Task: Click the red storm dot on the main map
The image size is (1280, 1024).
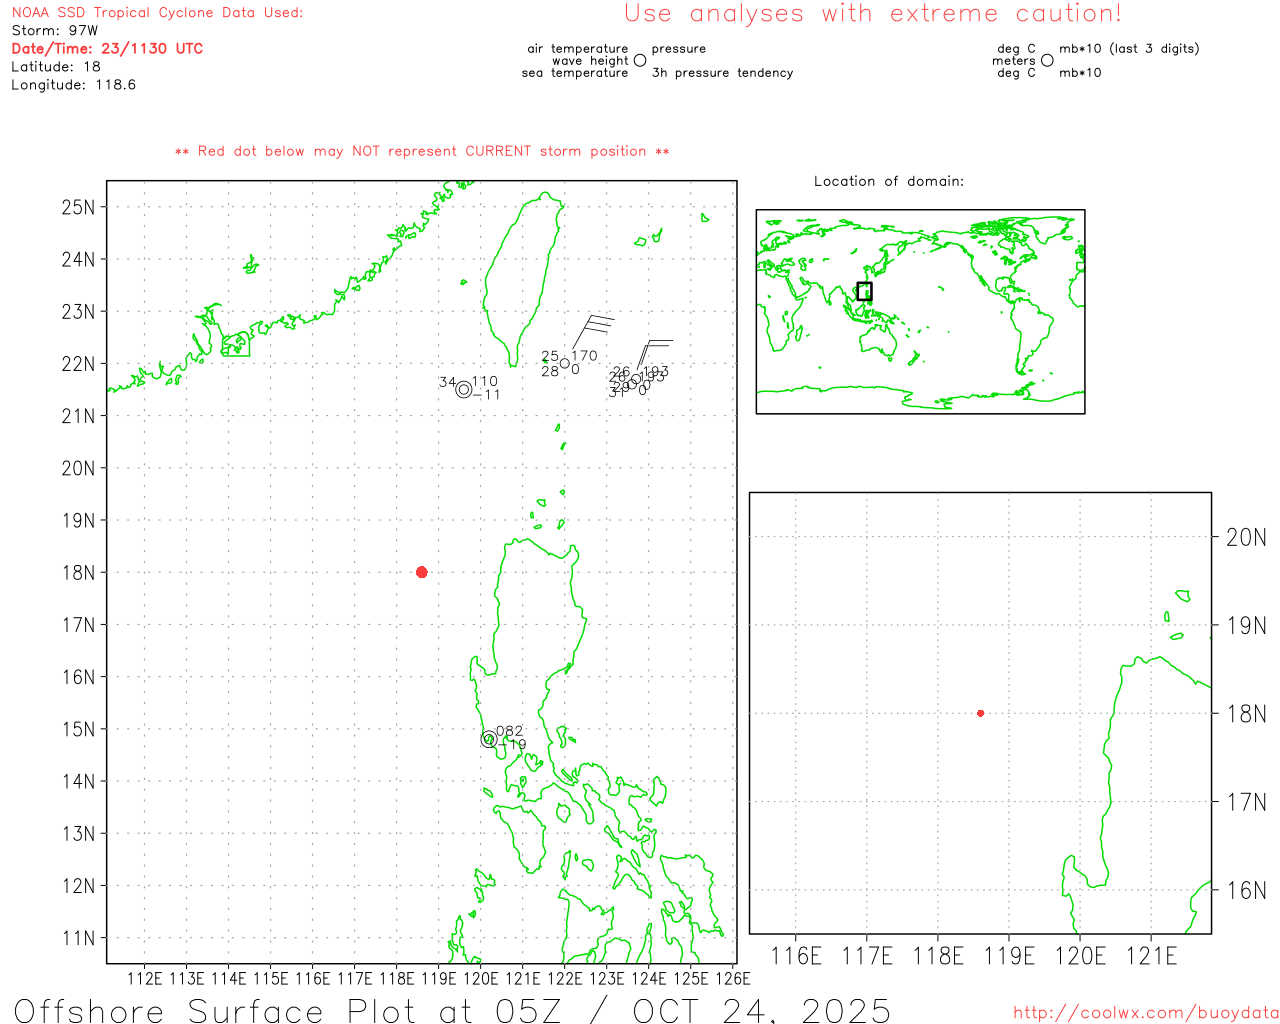Action: click(x=421, y=572)
